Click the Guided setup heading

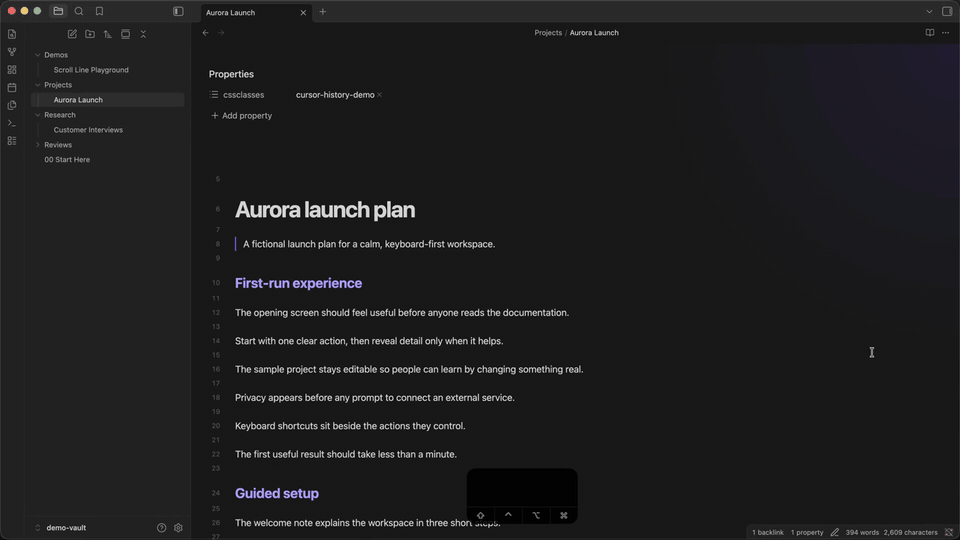click(x=277, y=493)
